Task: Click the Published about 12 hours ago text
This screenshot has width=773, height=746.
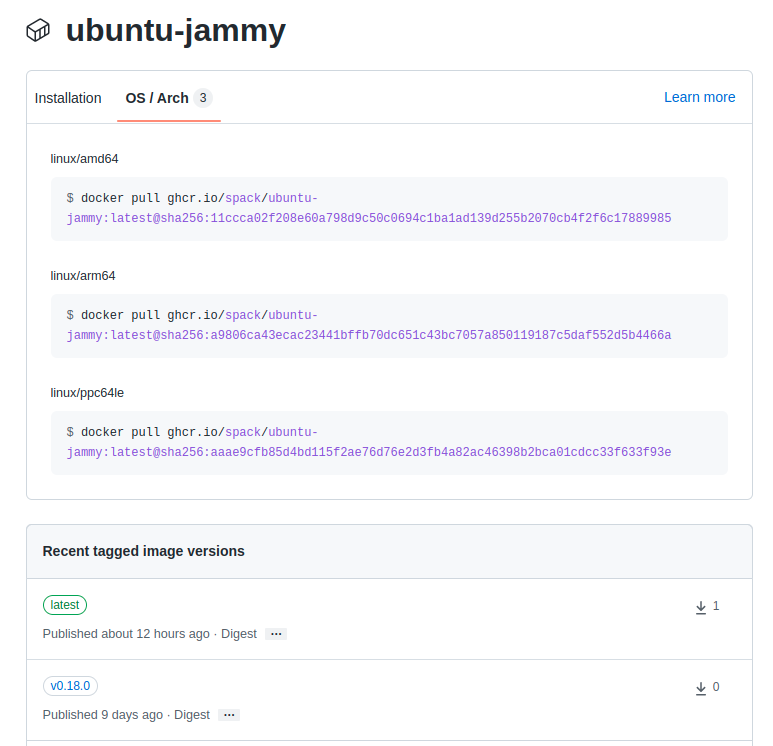Action: [x=126, y=634]
